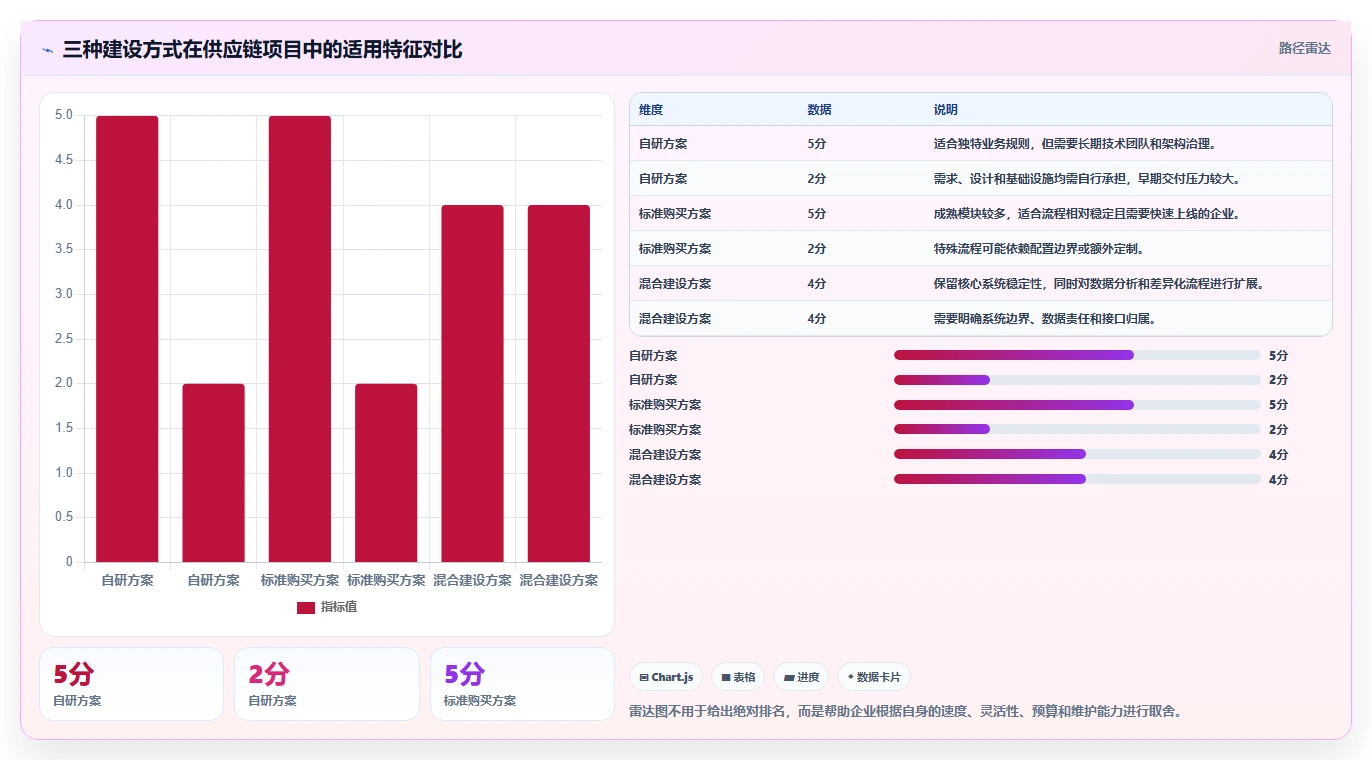Click the 自研方案 2分 progress bar
The image size is (1372, 760).
point(1077,380)
